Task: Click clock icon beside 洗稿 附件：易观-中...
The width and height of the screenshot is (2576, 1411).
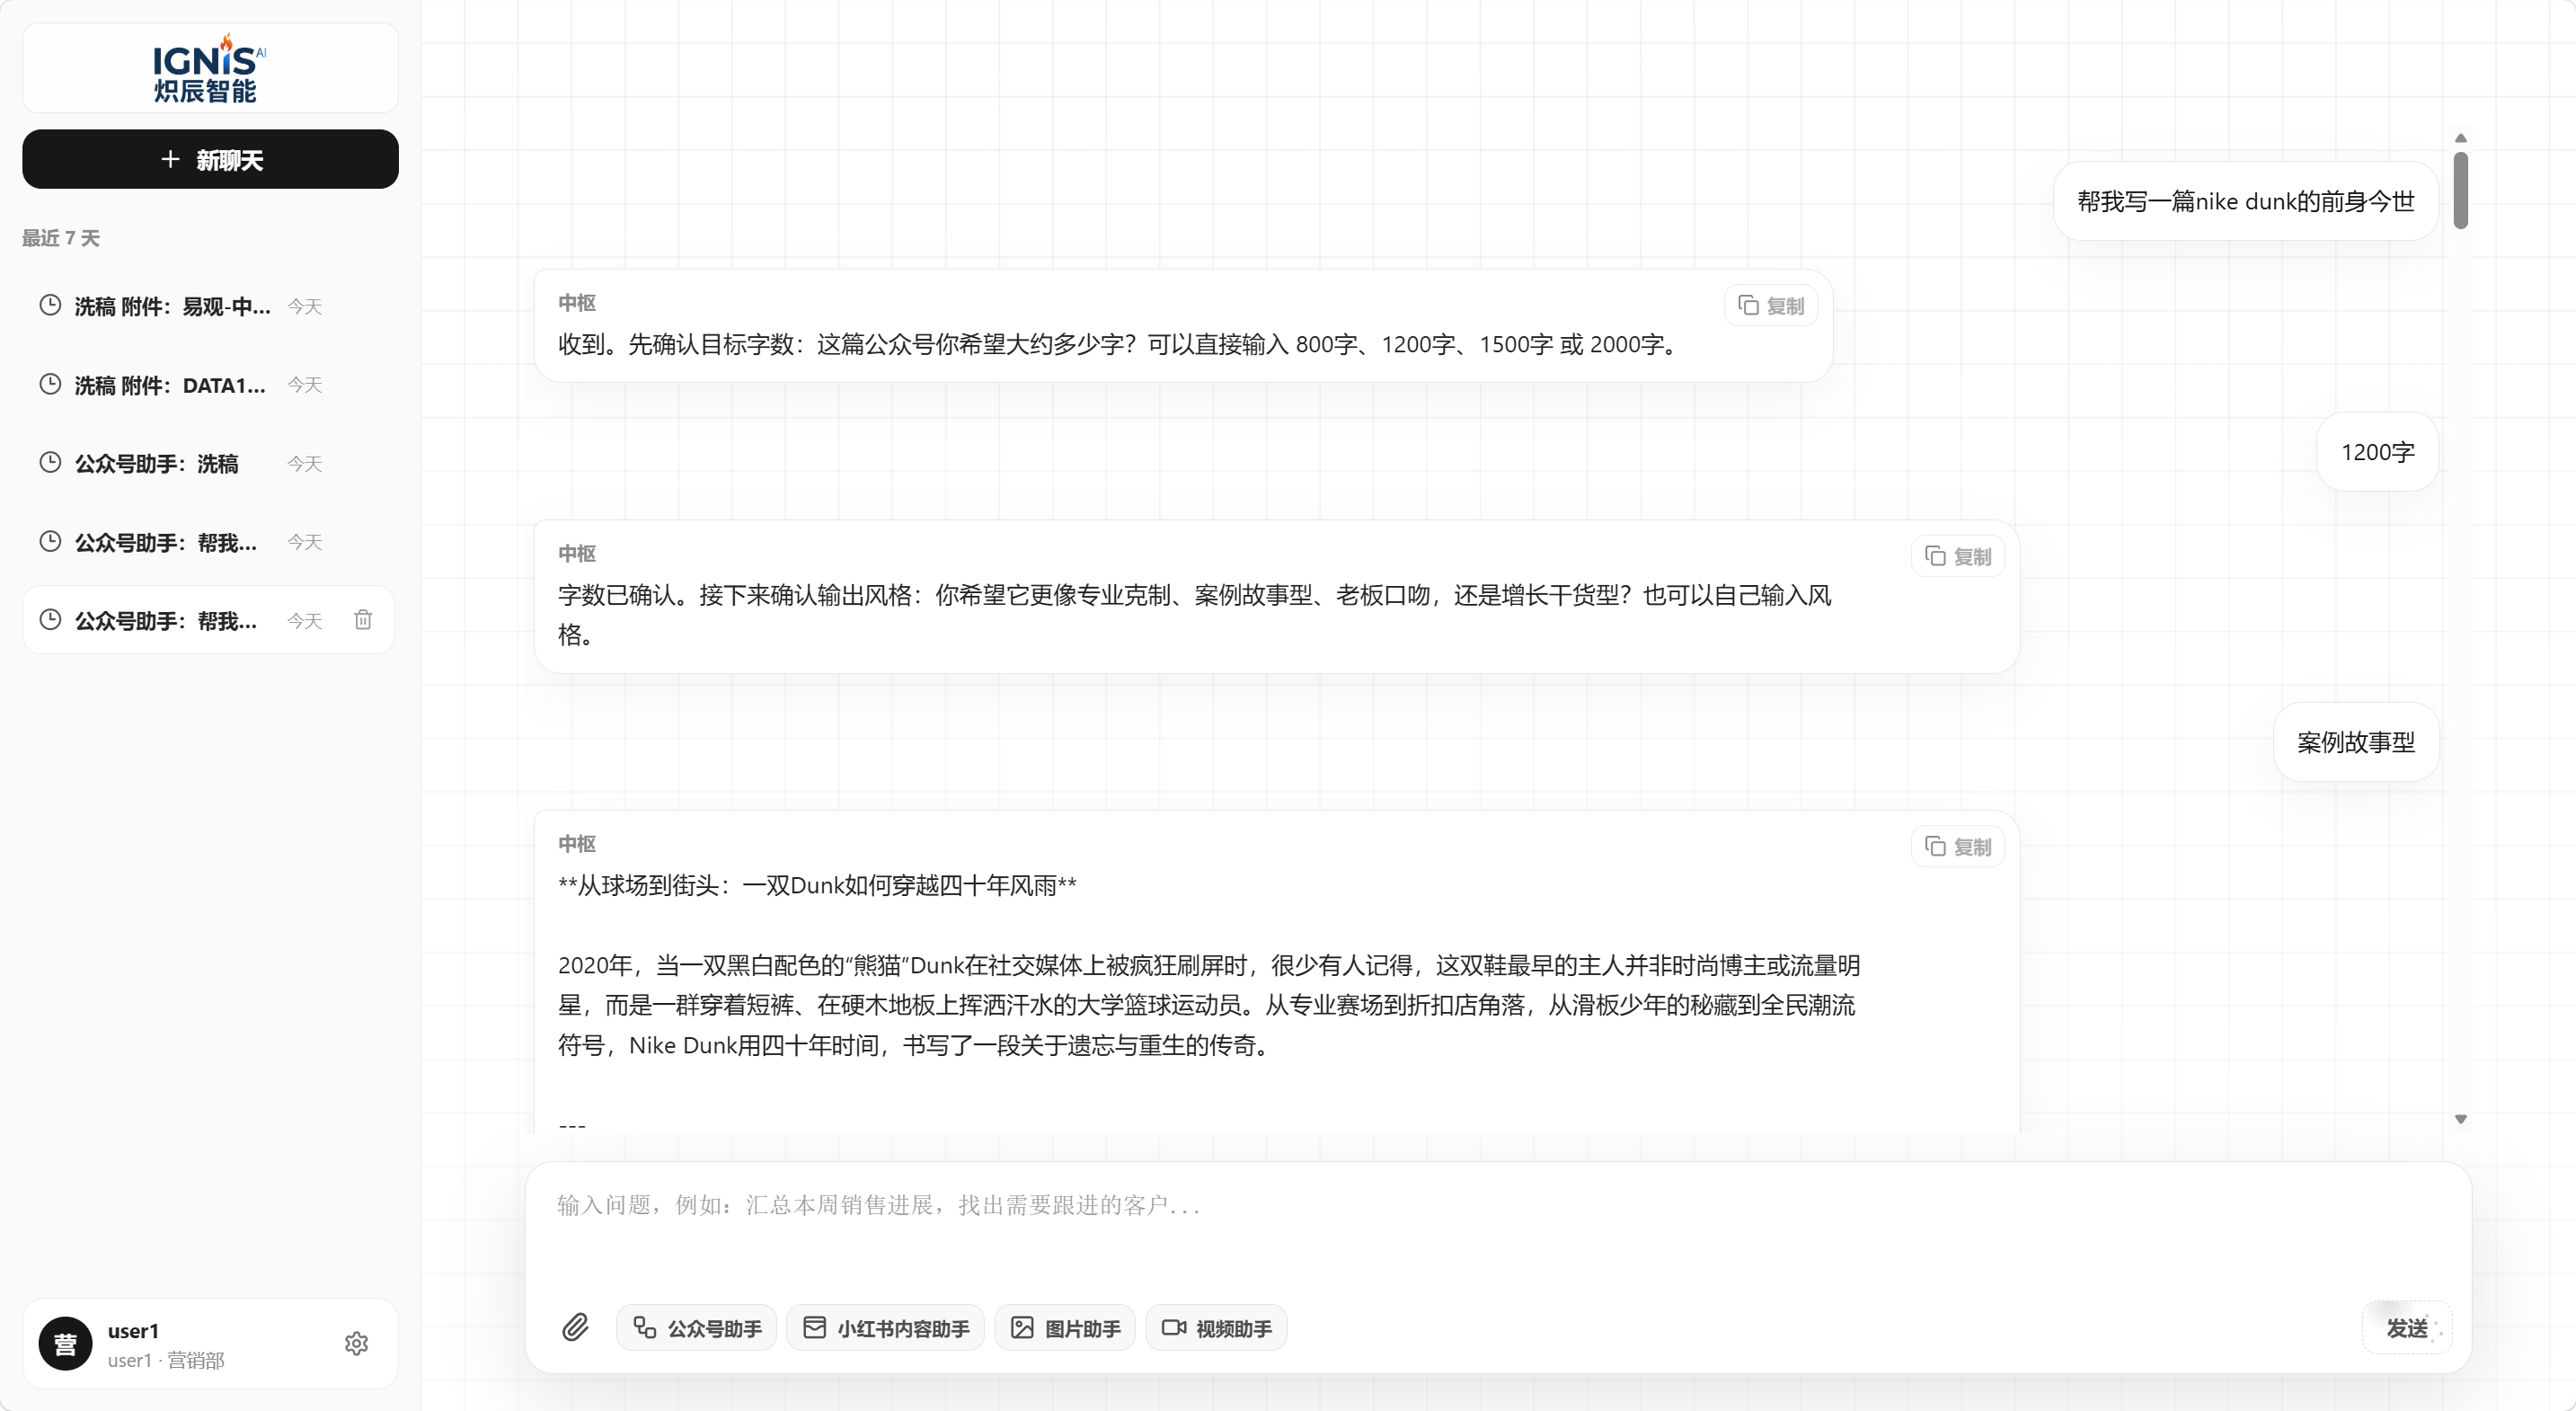Action: pyautogui.click(x=50, y=305)
